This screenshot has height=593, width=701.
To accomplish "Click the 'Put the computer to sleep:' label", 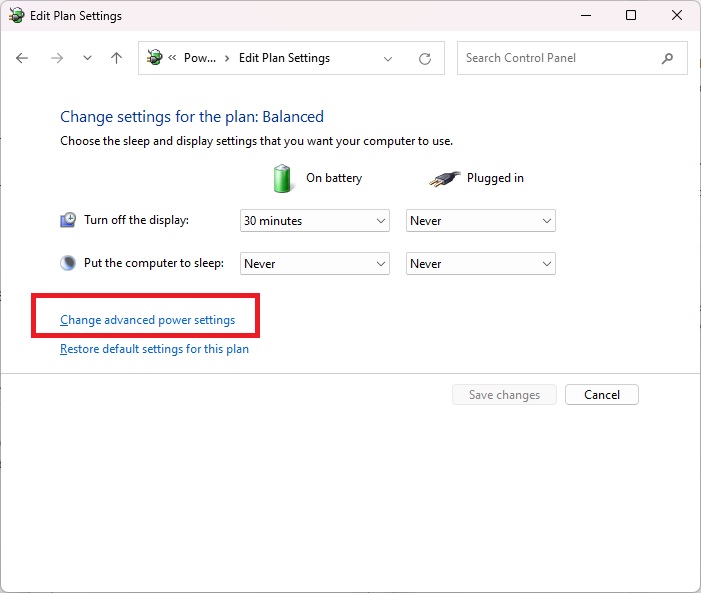I will click(154, 263).
